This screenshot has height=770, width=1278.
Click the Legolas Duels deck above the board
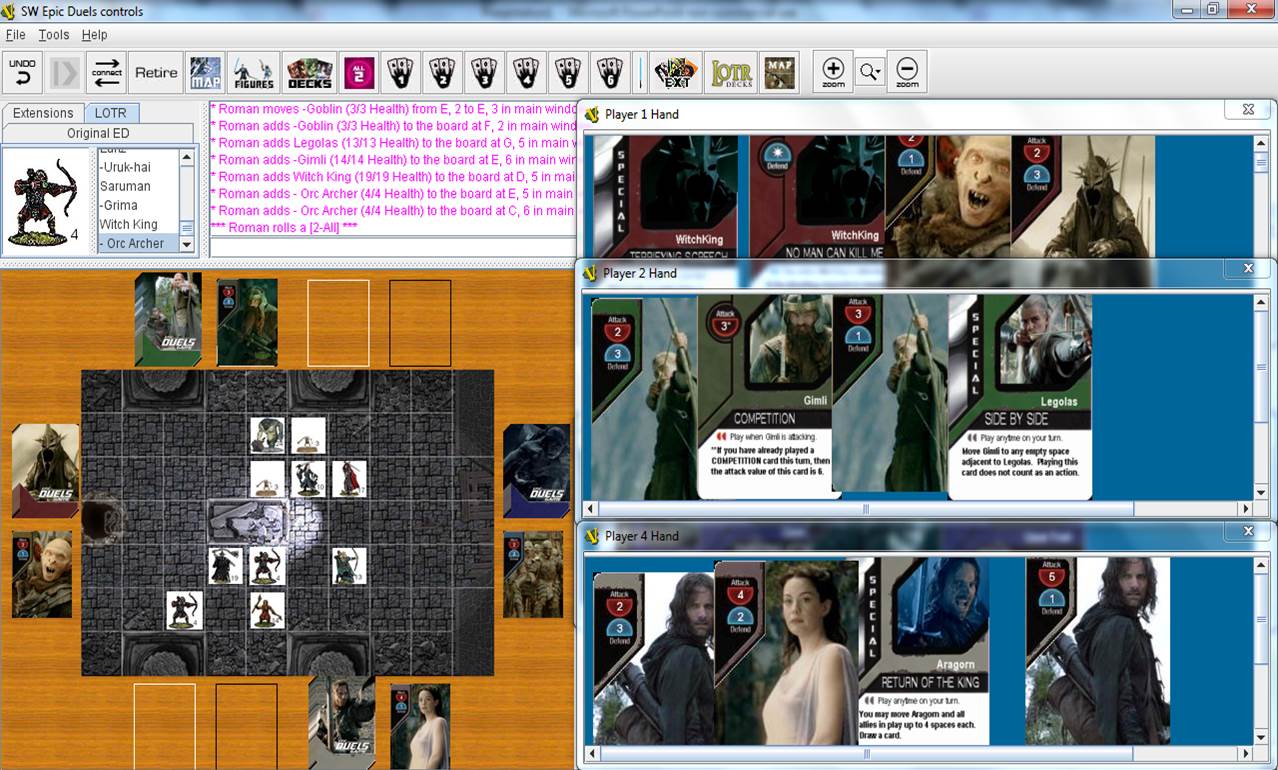[168, 319]
